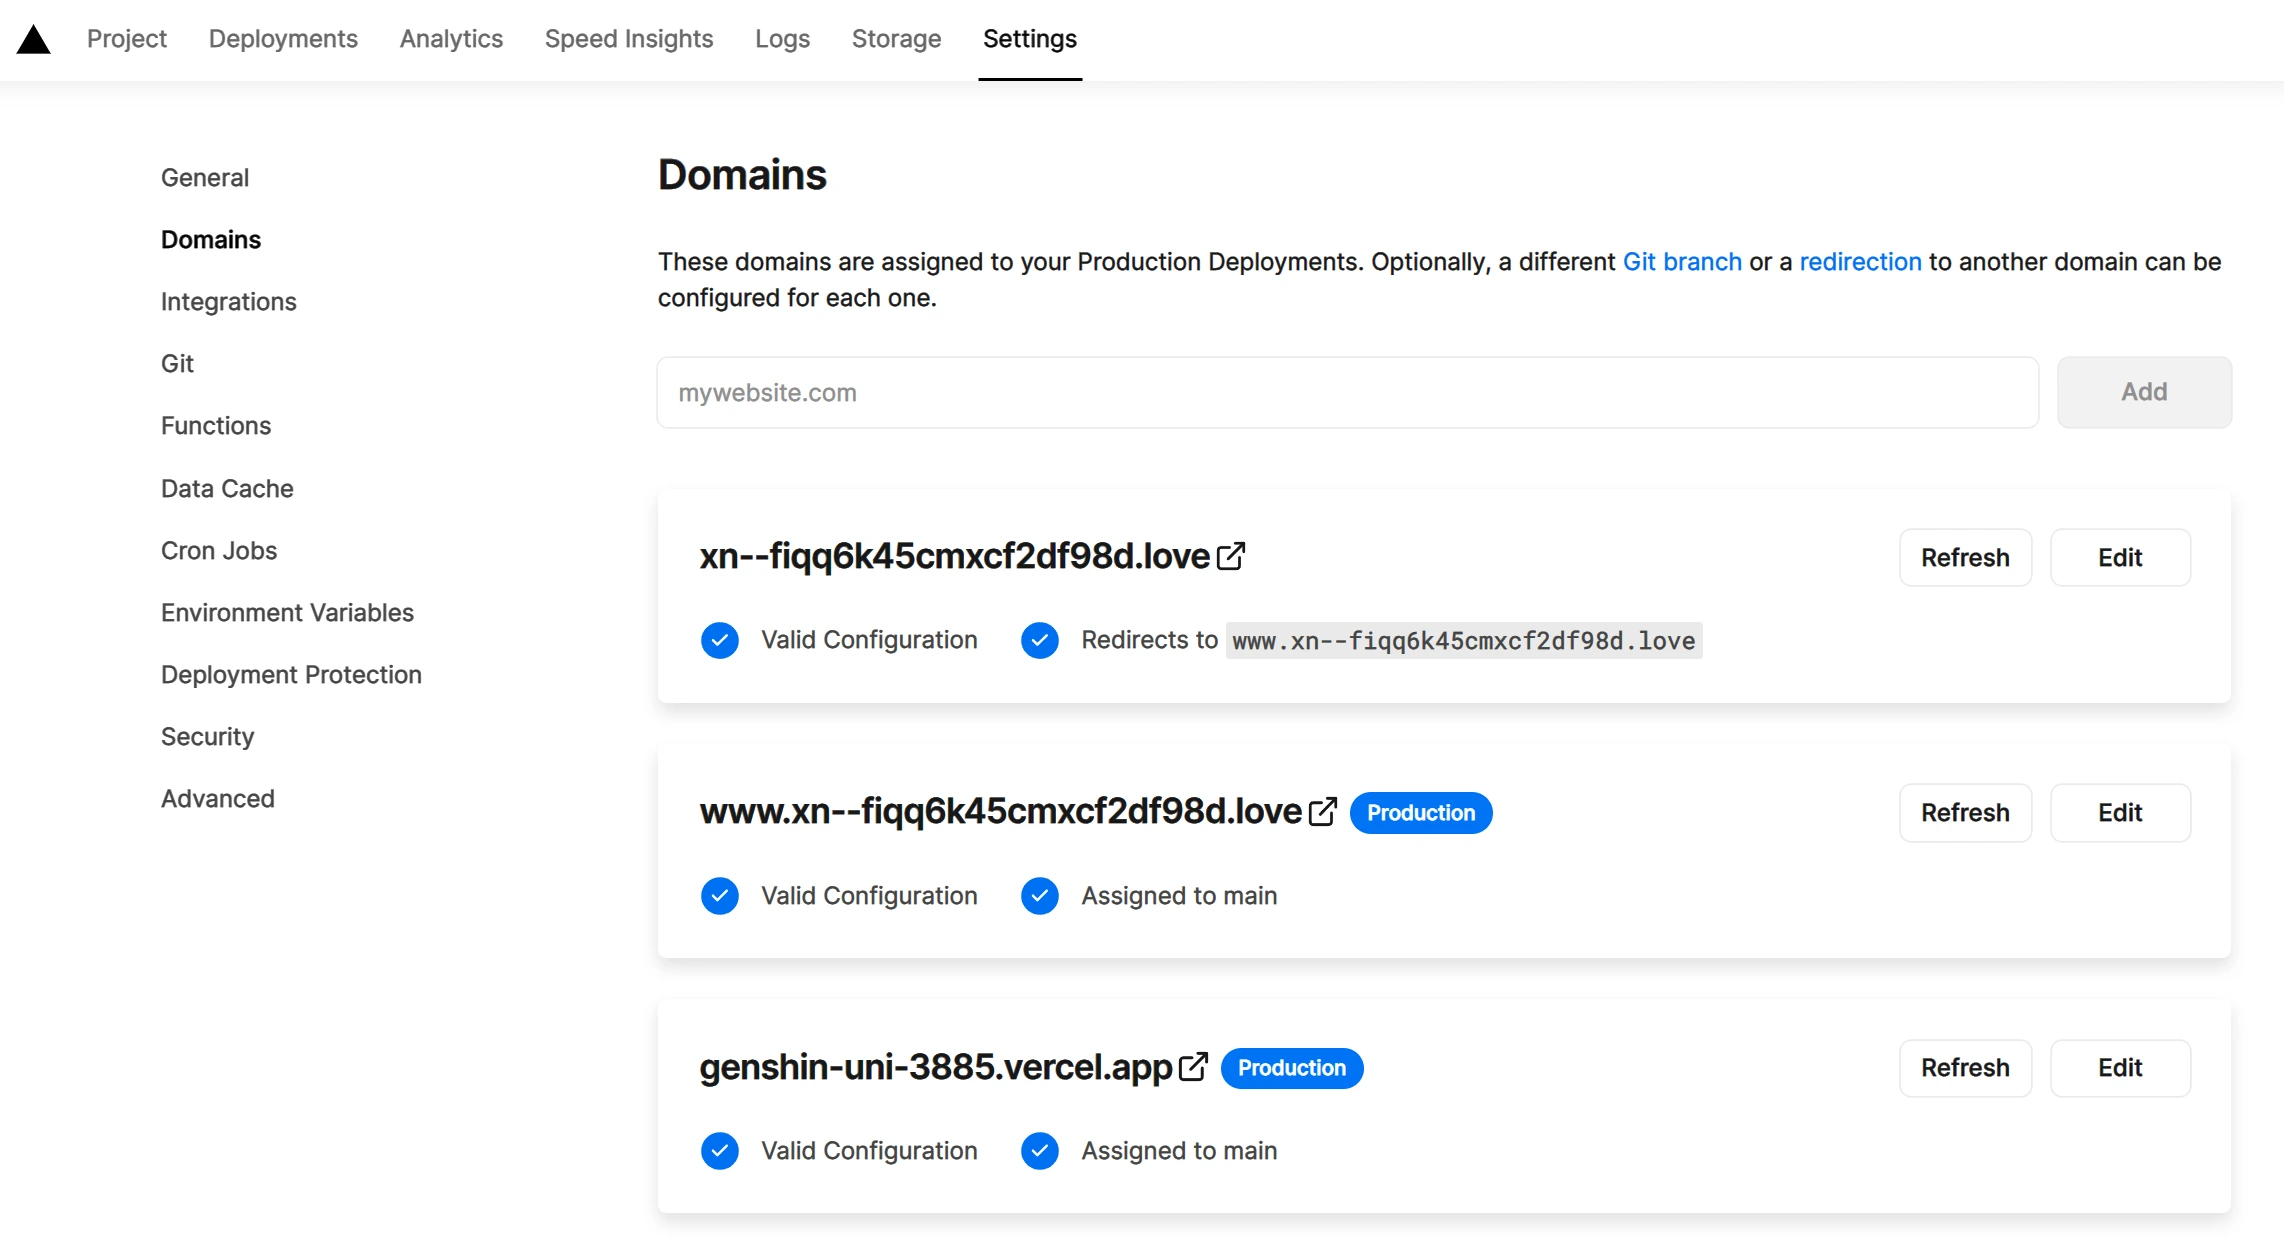Click the Assigned to main status for genshin domain

1178,1150
